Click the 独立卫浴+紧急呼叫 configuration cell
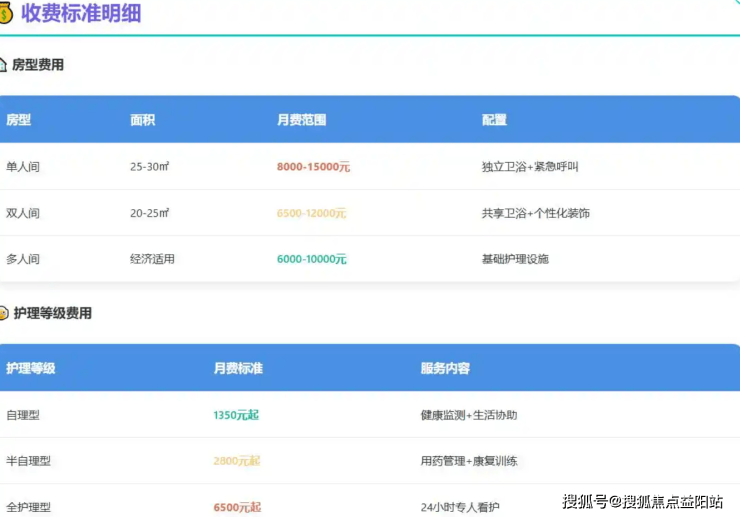This screenshot has height=517, width=740. (x=530, y=167)
